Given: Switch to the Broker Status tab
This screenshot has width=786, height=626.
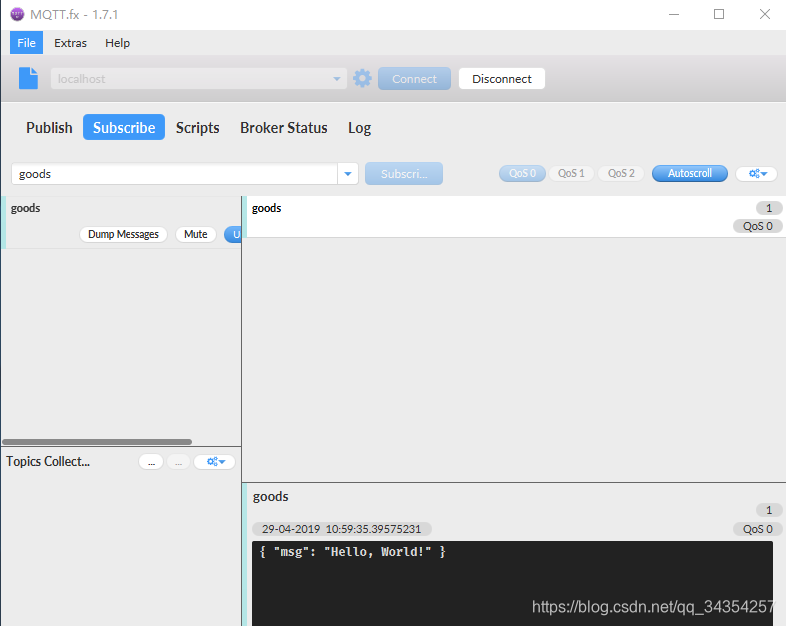Looking at the screenshot, I should point(284,128).
